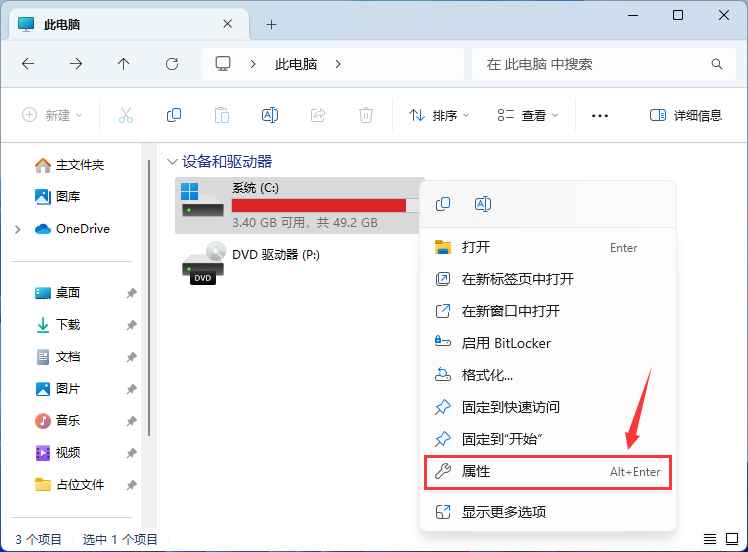Viewport: 748px width, 552px height.
Task: Click the monitor icon in address bar
Action: click(x=223, y=64)
